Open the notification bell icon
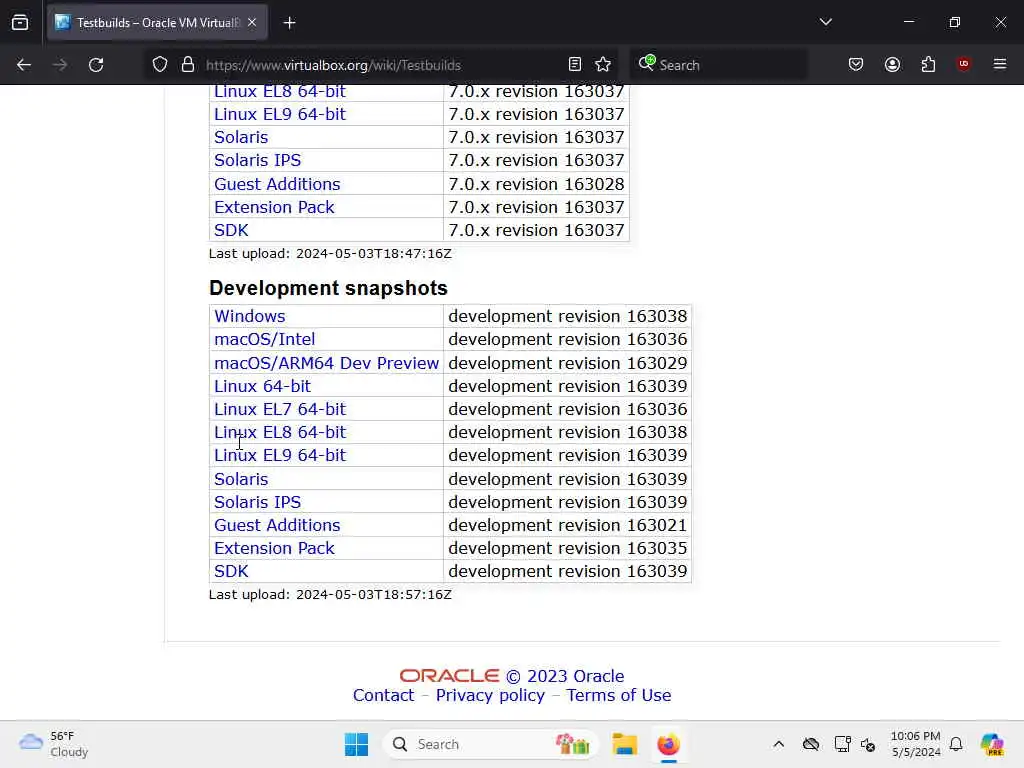The height and width of the screenshot is (768, 1024). tap(956, 744)
